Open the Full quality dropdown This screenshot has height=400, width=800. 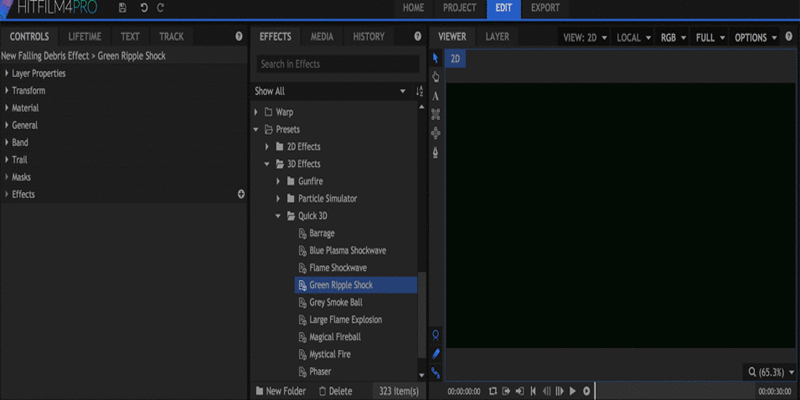point(710,37)
